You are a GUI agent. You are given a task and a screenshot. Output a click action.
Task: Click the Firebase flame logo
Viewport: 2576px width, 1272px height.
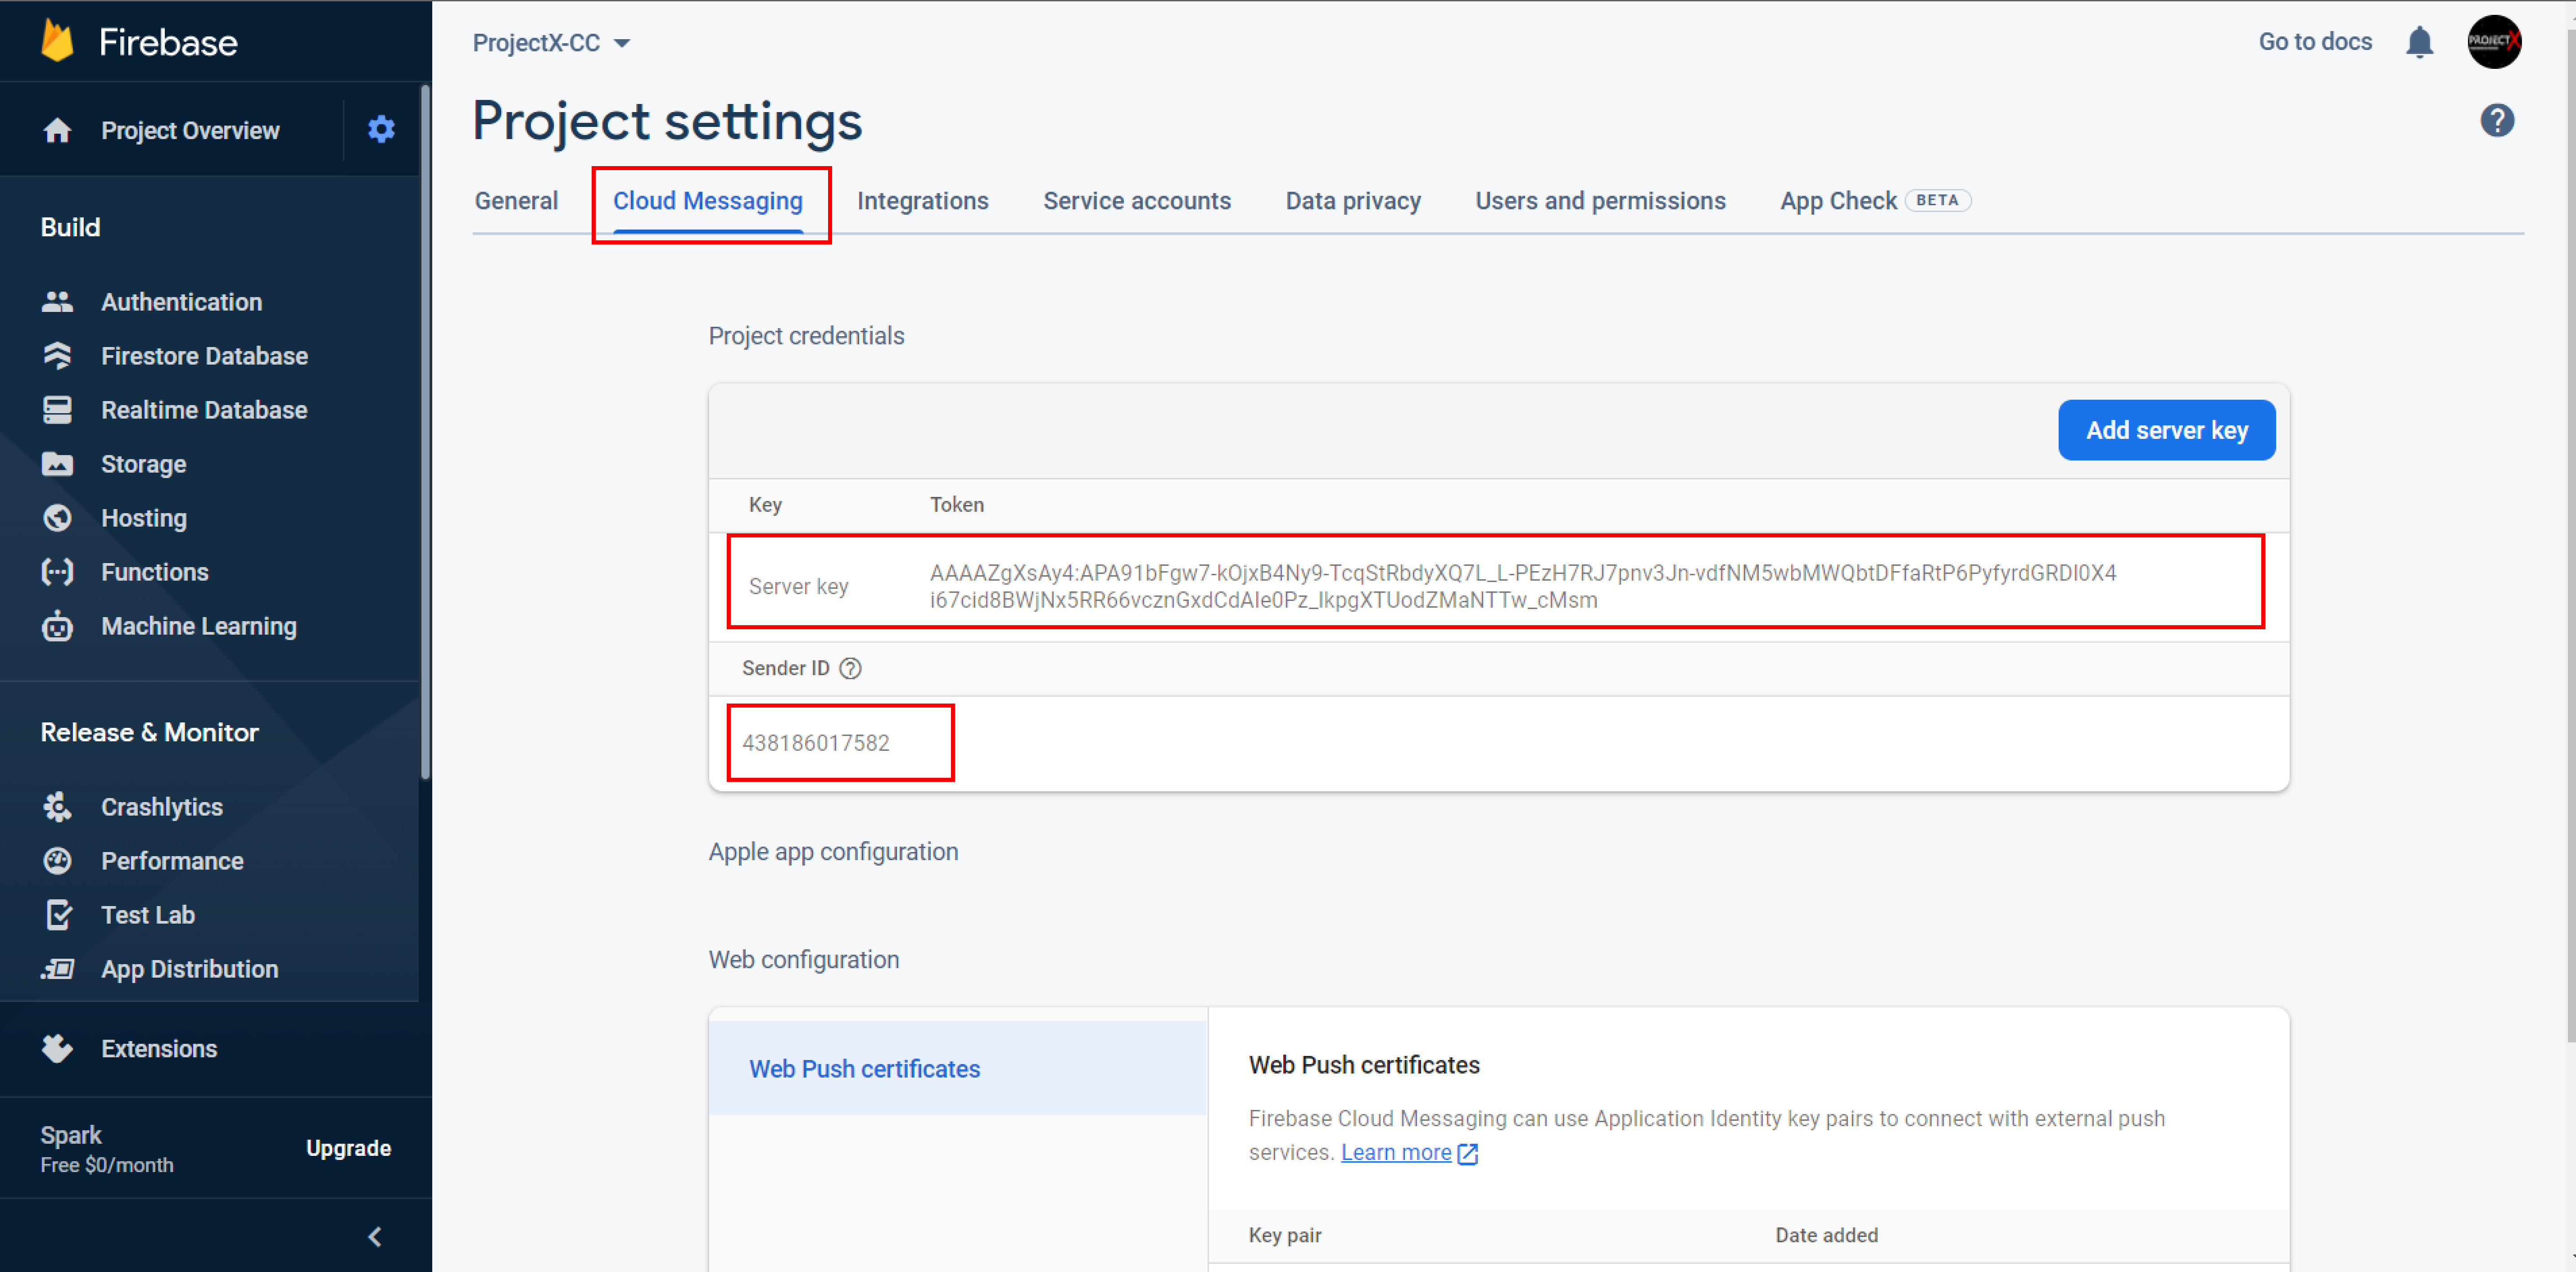tap(58, 41)
